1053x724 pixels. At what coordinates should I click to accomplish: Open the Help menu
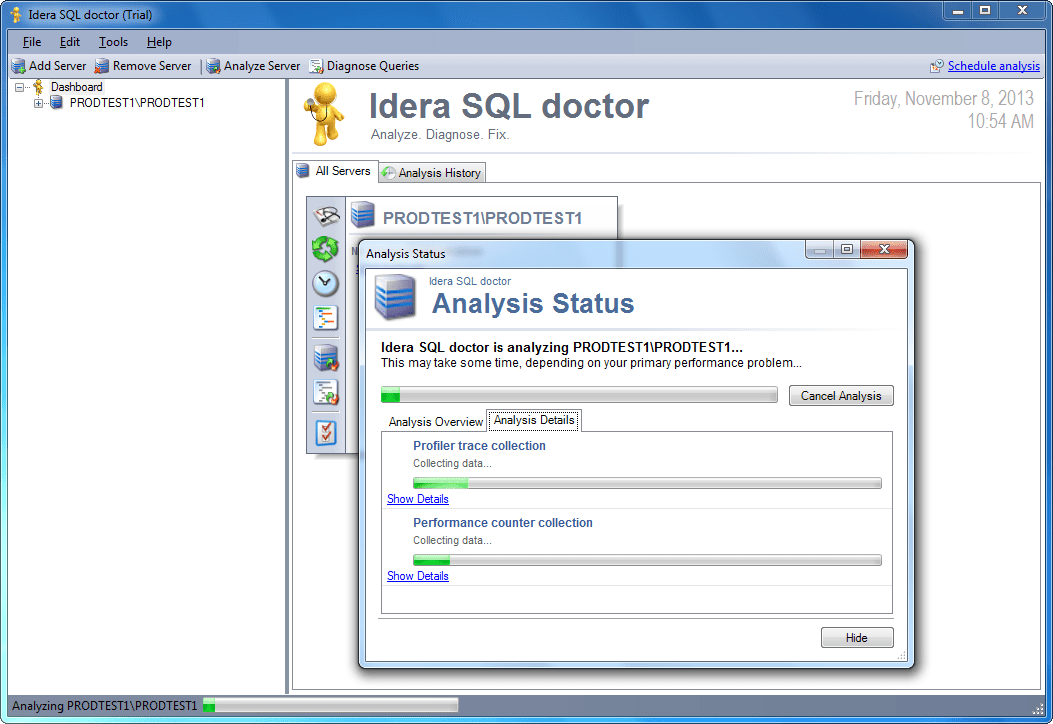(x=158, y=42)
